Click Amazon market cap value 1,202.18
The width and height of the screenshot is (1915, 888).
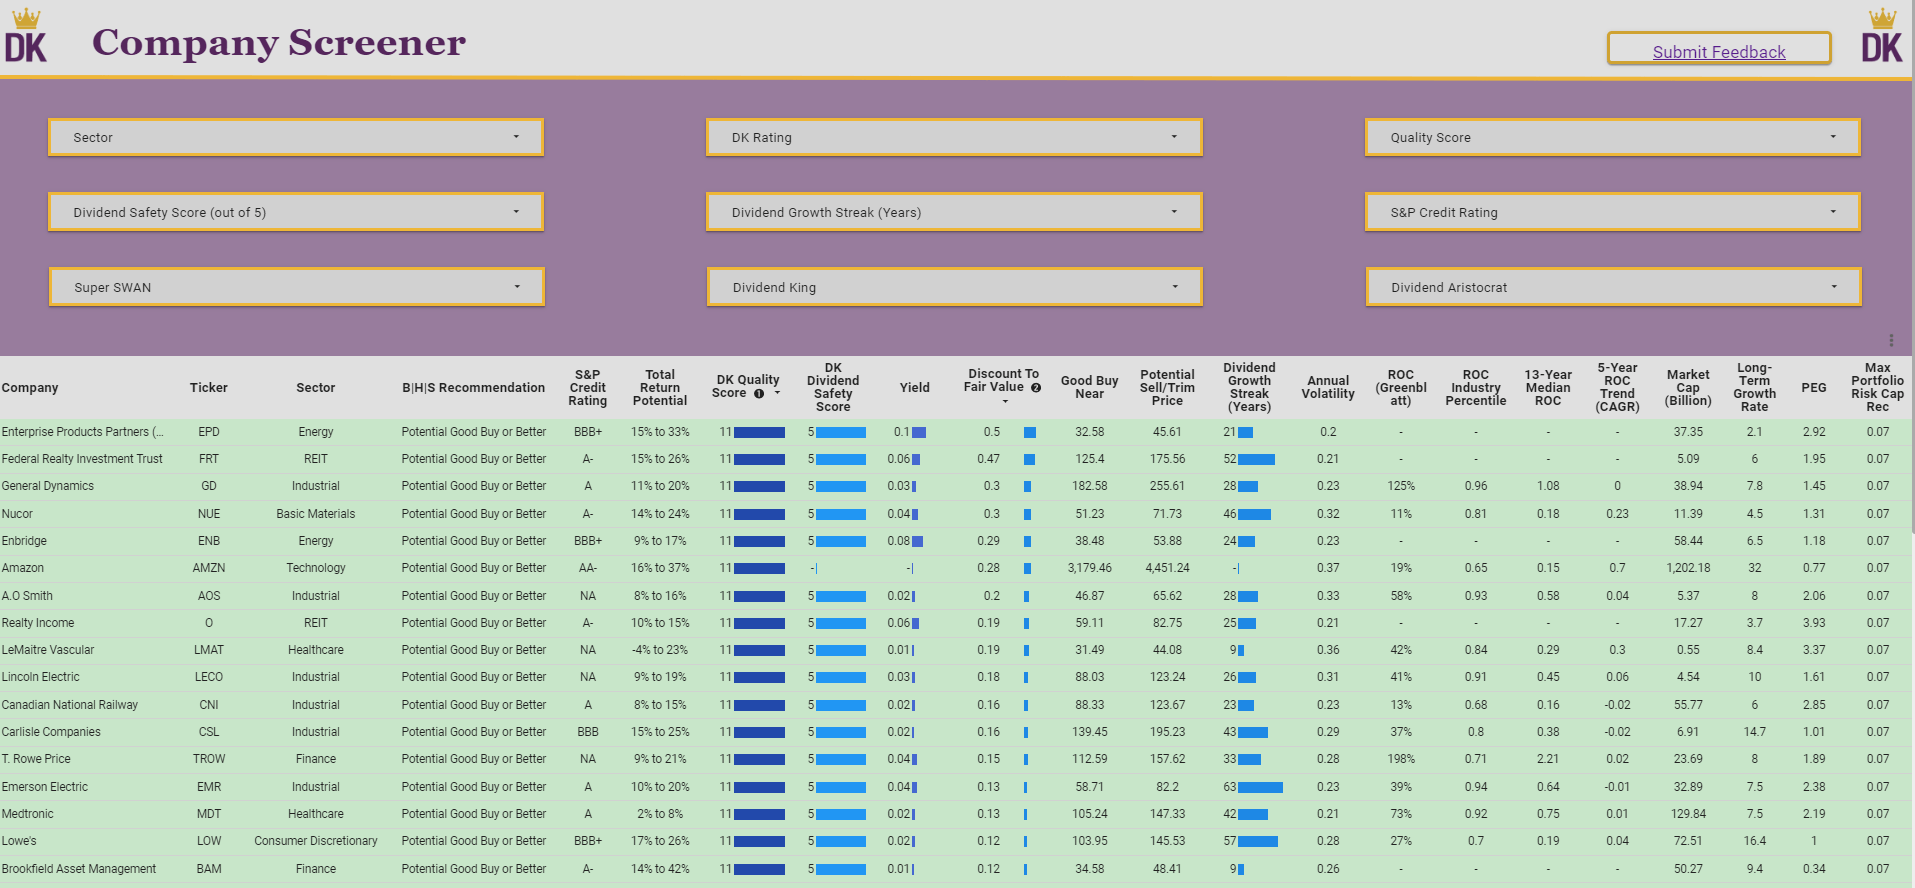[1688, 568]
